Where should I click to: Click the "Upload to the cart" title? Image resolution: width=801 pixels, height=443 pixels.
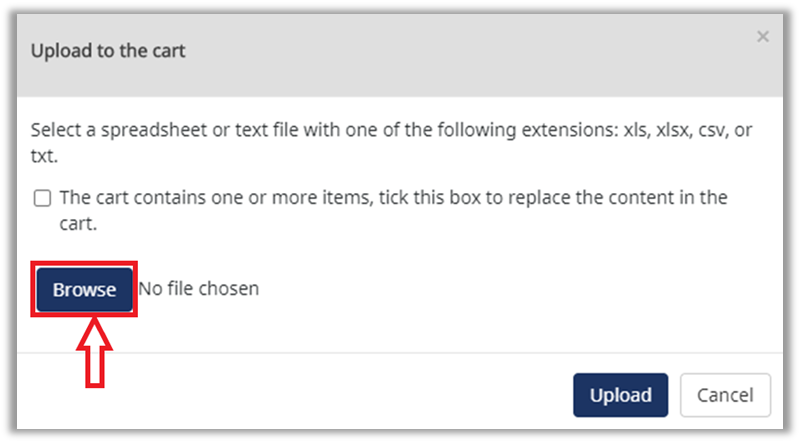pos(108,51)
